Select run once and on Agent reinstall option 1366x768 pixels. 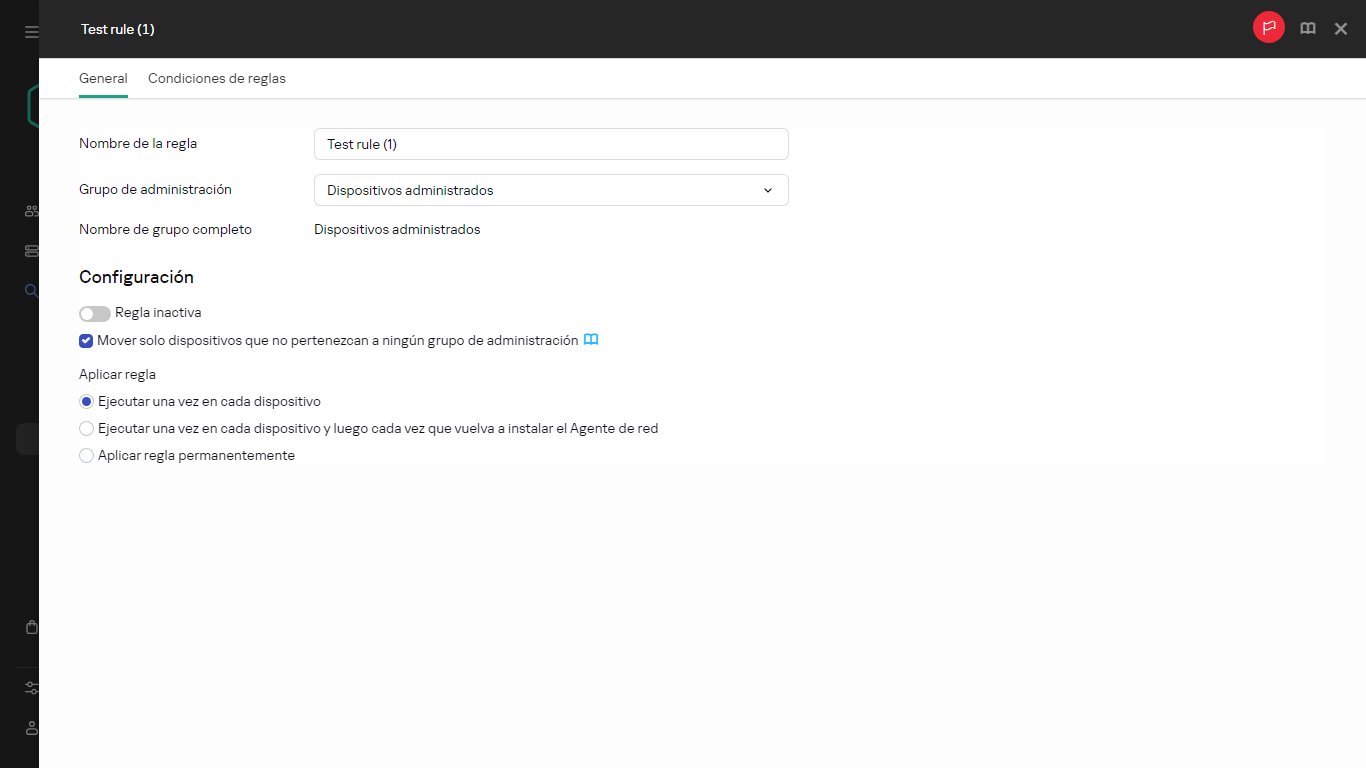(87, 429)
